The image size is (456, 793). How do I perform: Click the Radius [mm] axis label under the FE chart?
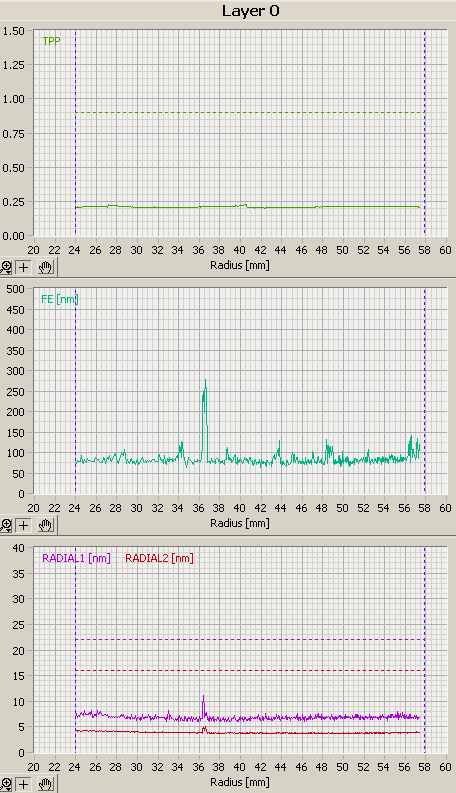point(240,523)
